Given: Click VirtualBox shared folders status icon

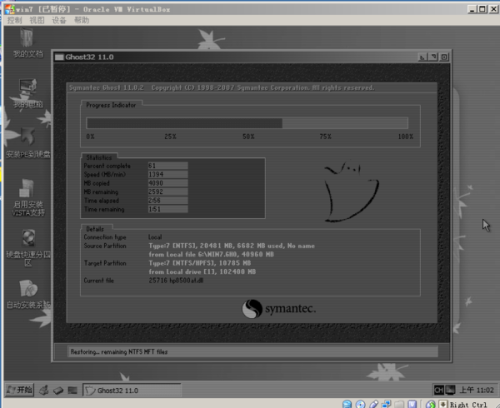Looking at the screenshot, I should 399,404.
